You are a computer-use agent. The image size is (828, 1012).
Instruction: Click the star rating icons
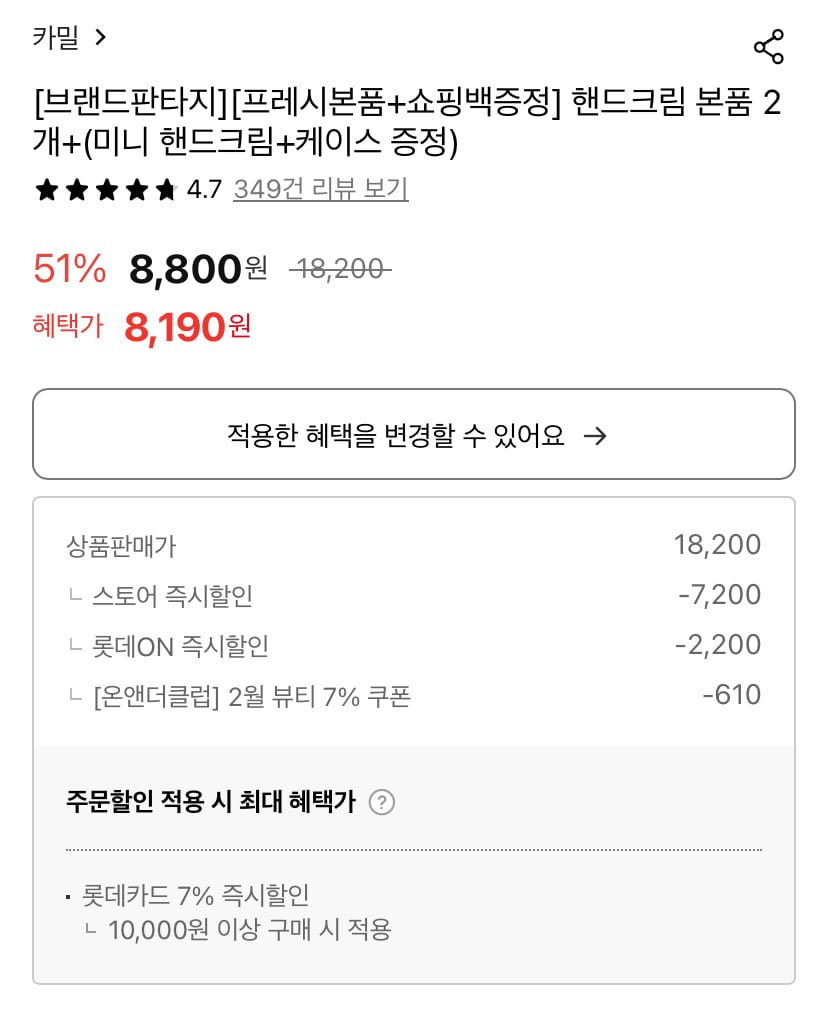pyautogui.click(x=106, y=190)
